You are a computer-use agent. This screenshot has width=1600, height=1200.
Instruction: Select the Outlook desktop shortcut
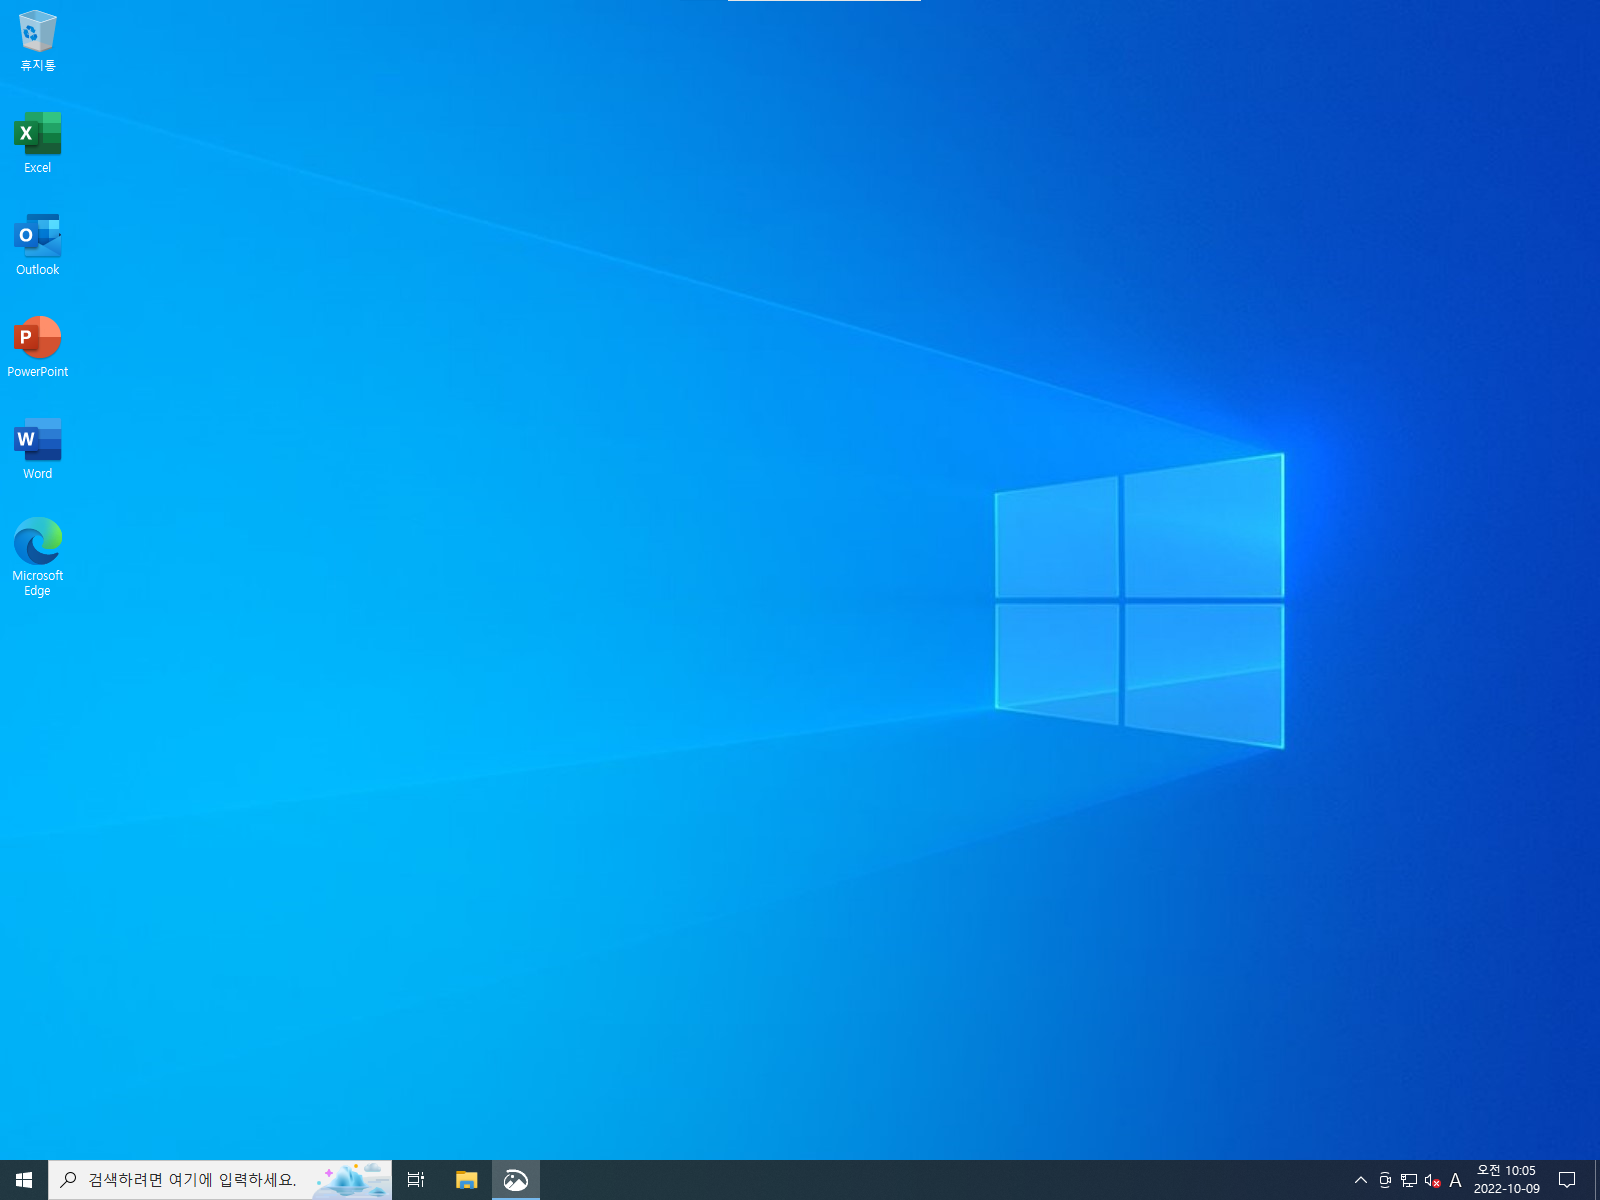click(x=38, y=245)
